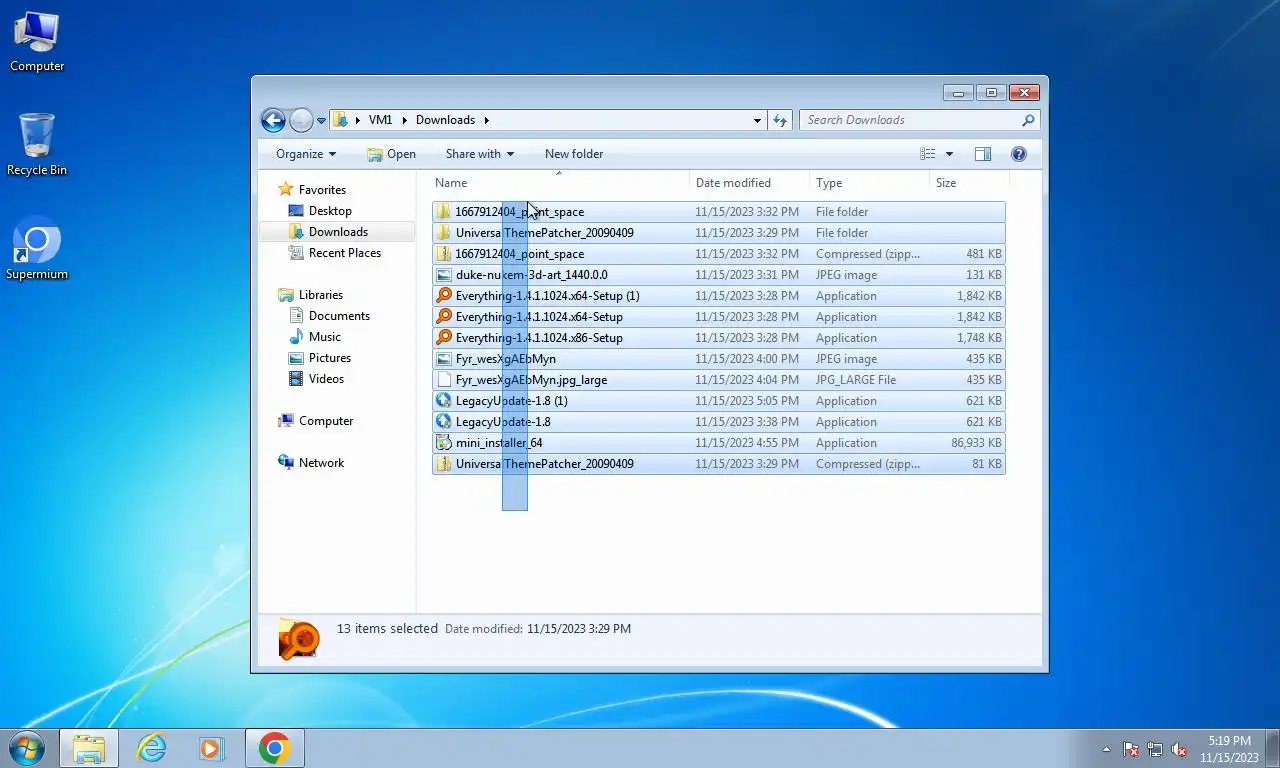Open the More view options dropdown
The width and height of the screenshot is (1280, 768).
tap(949, 154)
